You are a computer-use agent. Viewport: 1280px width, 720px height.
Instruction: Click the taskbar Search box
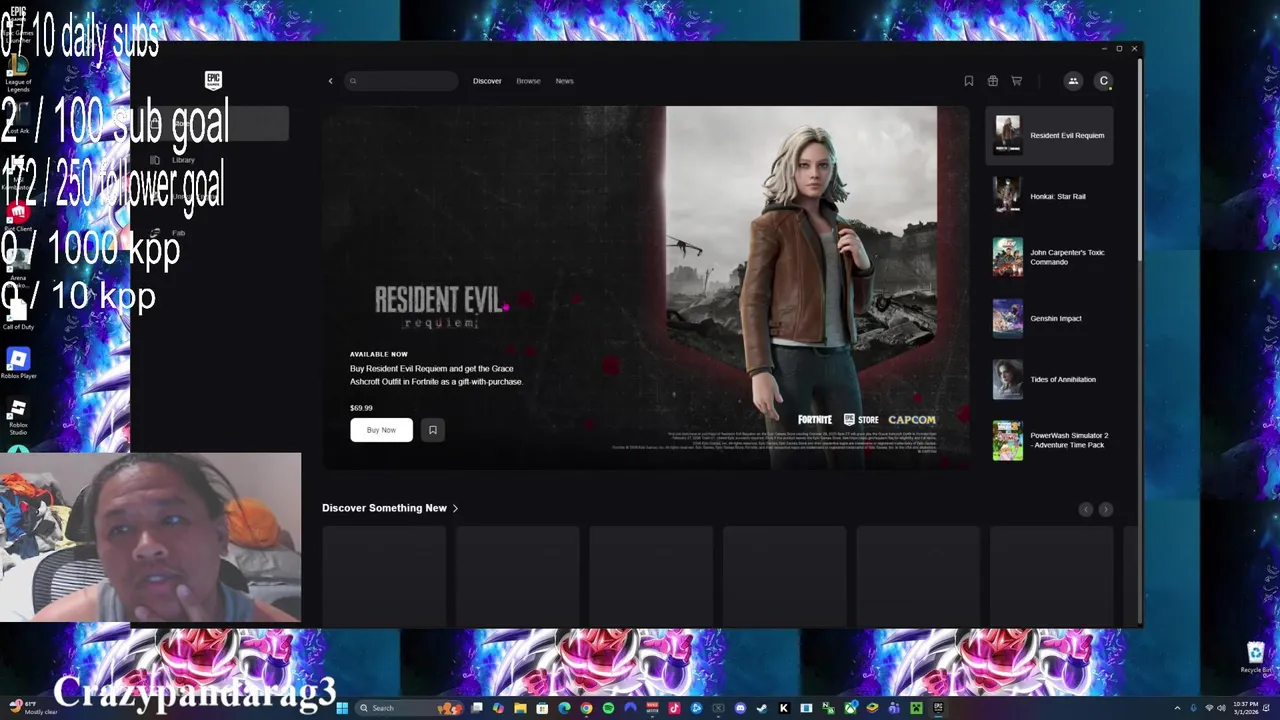pos(410,708)
